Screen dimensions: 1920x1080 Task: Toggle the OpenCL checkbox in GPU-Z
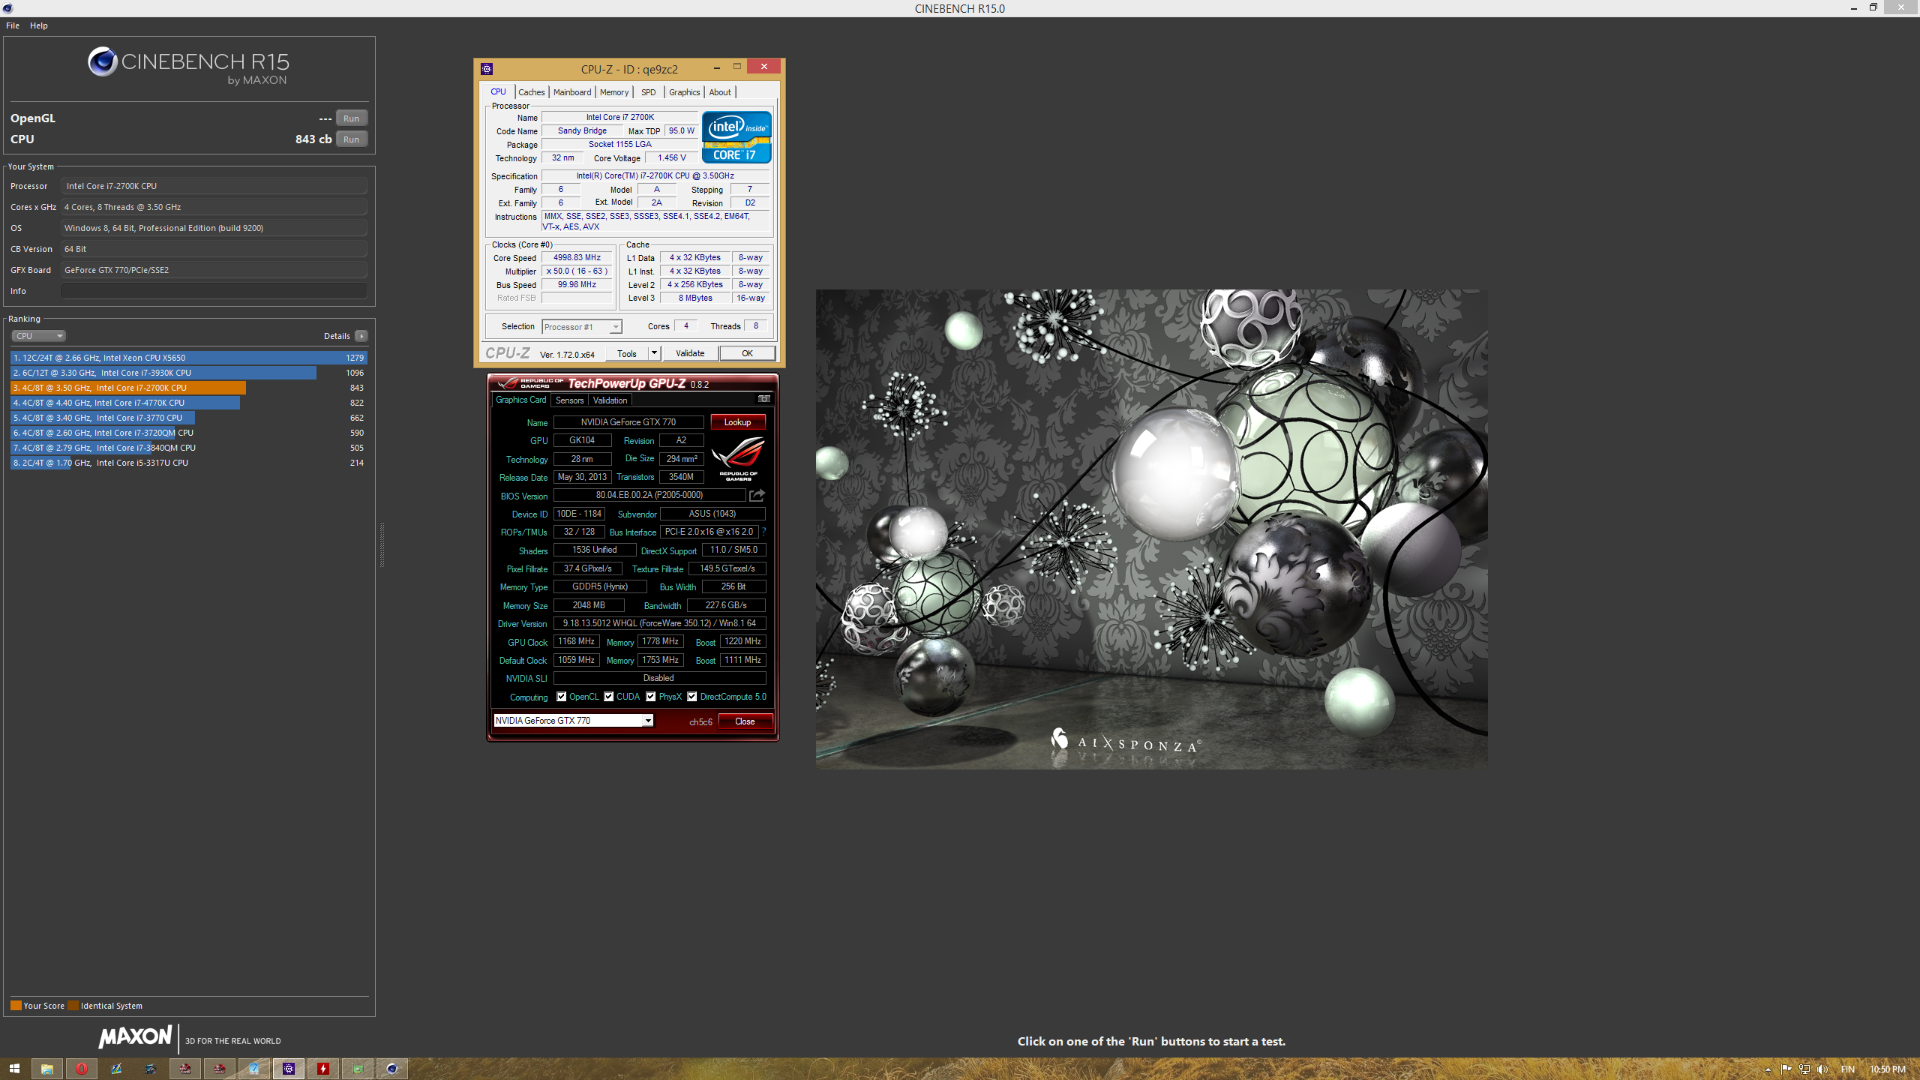point(561,697)
